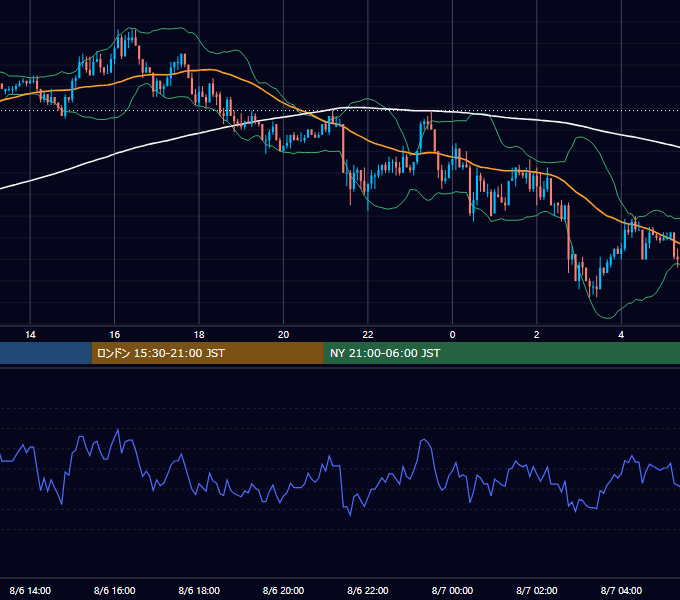
Task: Click the ロンドン 15:30-21:00 JST session bar
Action: 207,353
